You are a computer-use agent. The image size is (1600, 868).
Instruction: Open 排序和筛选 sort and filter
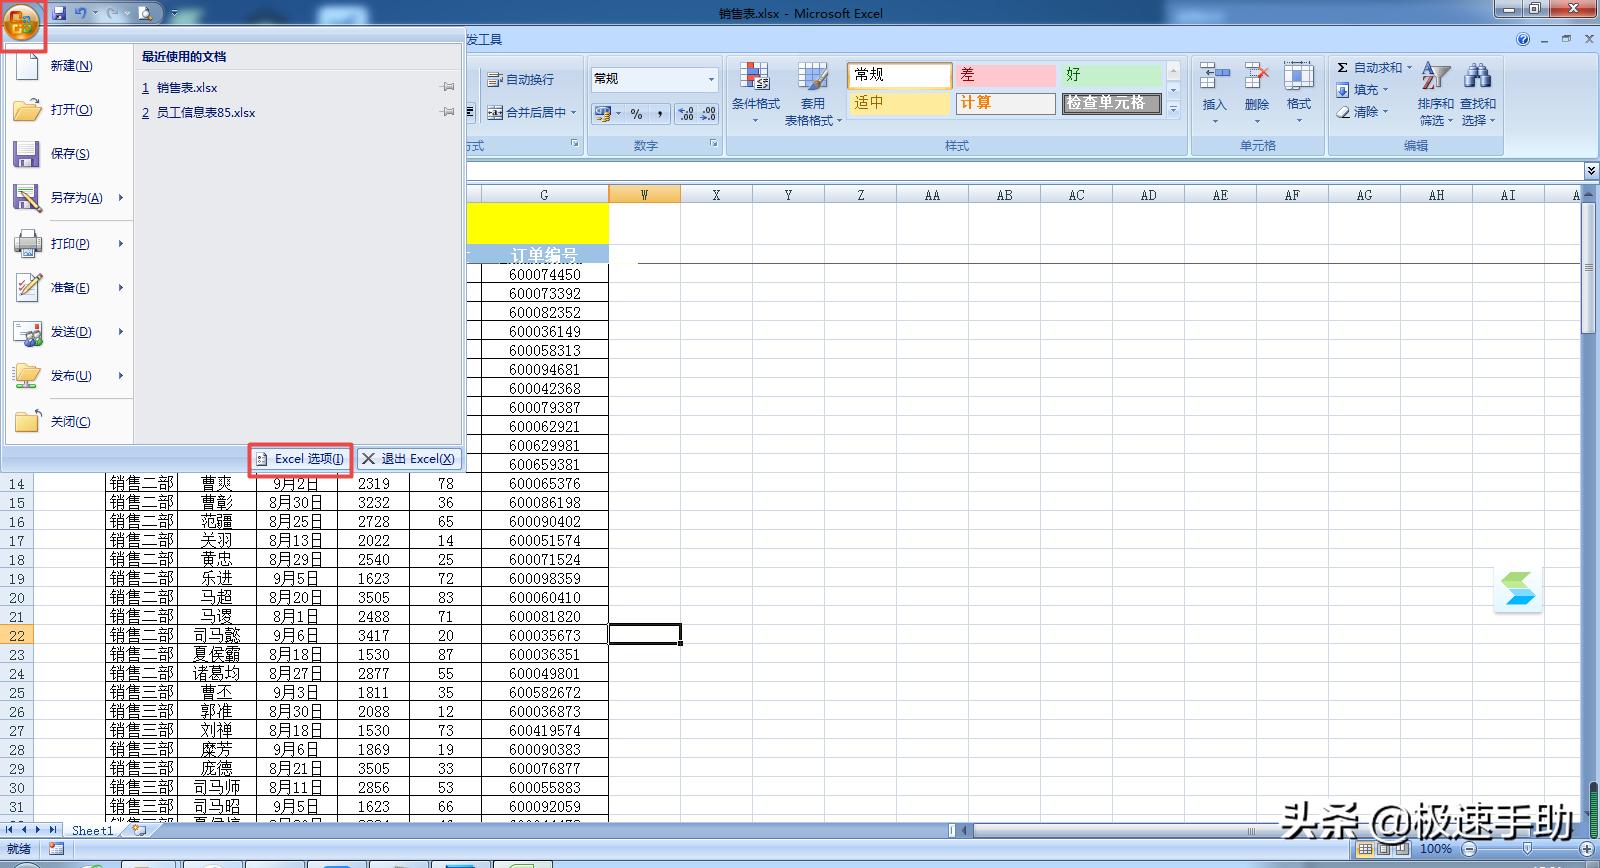1435,94
